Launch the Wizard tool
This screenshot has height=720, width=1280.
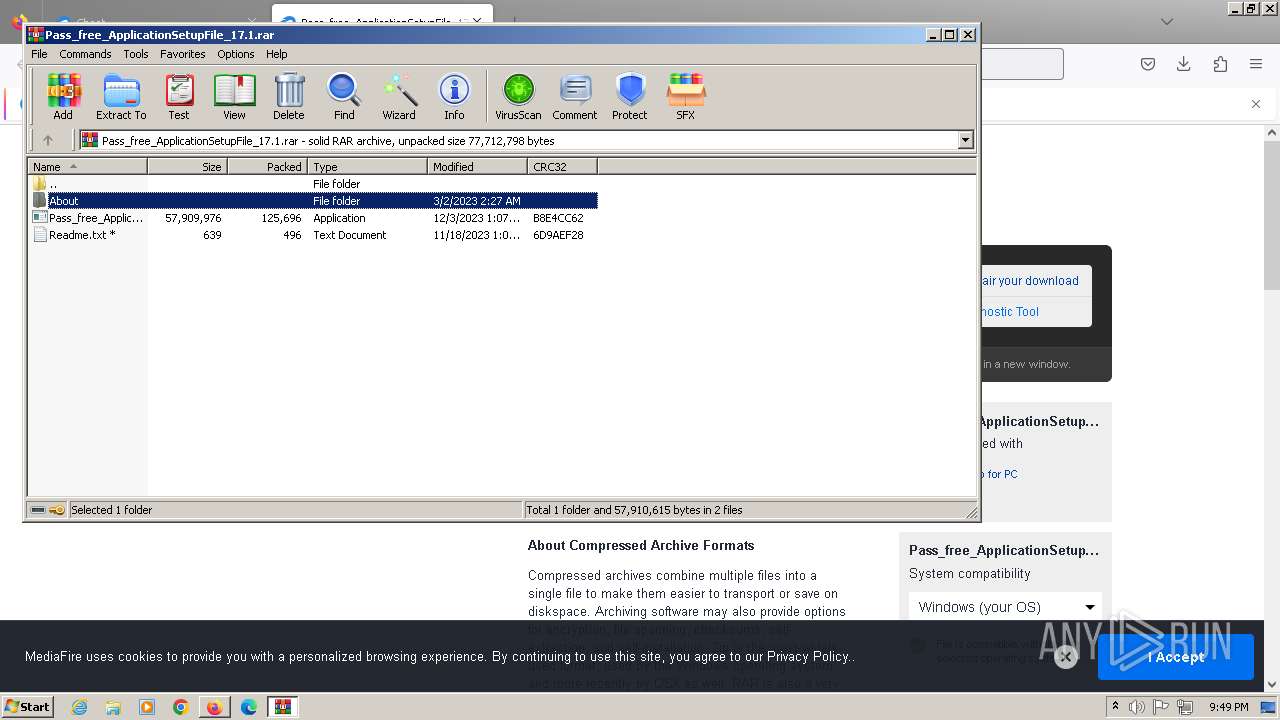[x=399, y=97]
